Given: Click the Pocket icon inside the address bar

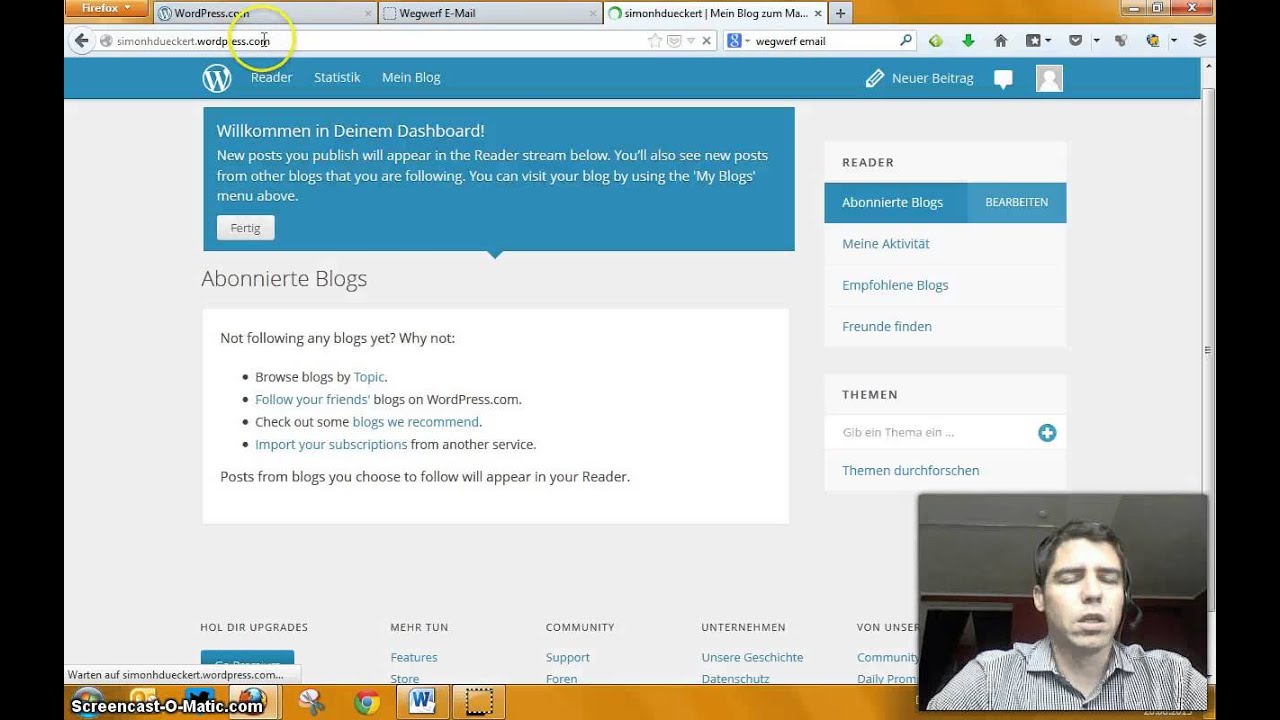Looking at the screenshot, I should point(674,41).
